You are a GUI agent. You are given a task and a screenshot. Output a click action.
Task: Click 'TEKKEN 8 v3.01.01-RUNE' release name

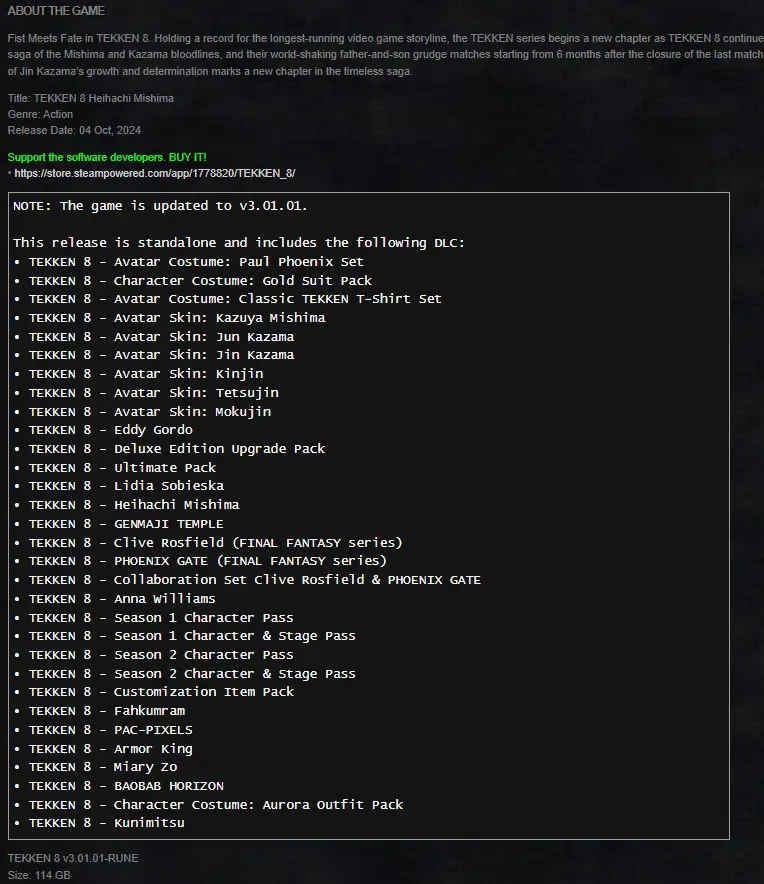click(x=73, y=858)
